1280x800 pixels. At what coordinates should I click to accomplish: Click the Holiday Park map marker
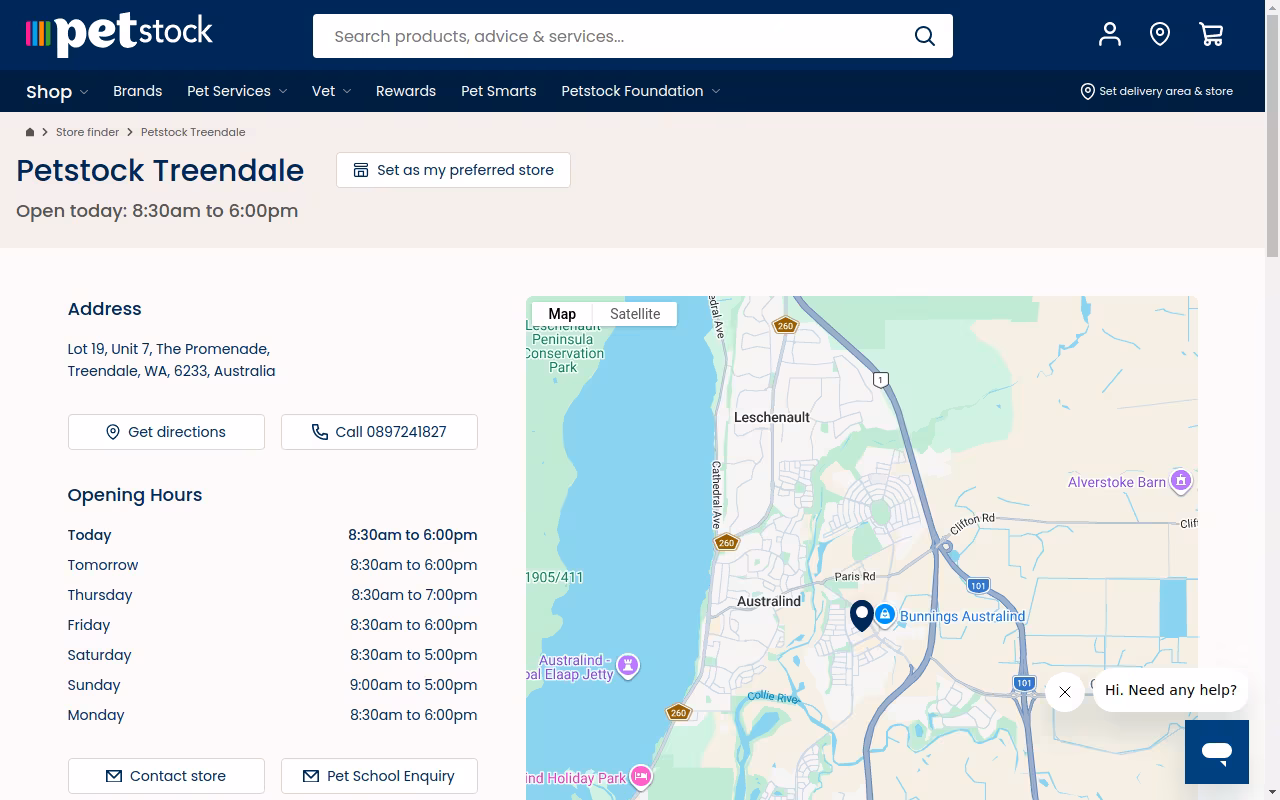pos(641,776)
